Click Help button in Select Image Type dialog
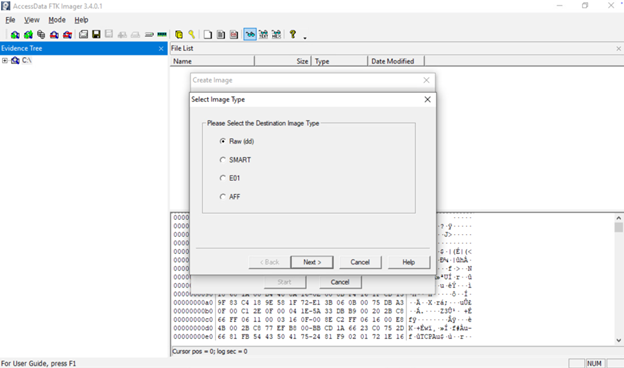The height and width of the screenshot is (368, 624). click(x=409, y=262)
